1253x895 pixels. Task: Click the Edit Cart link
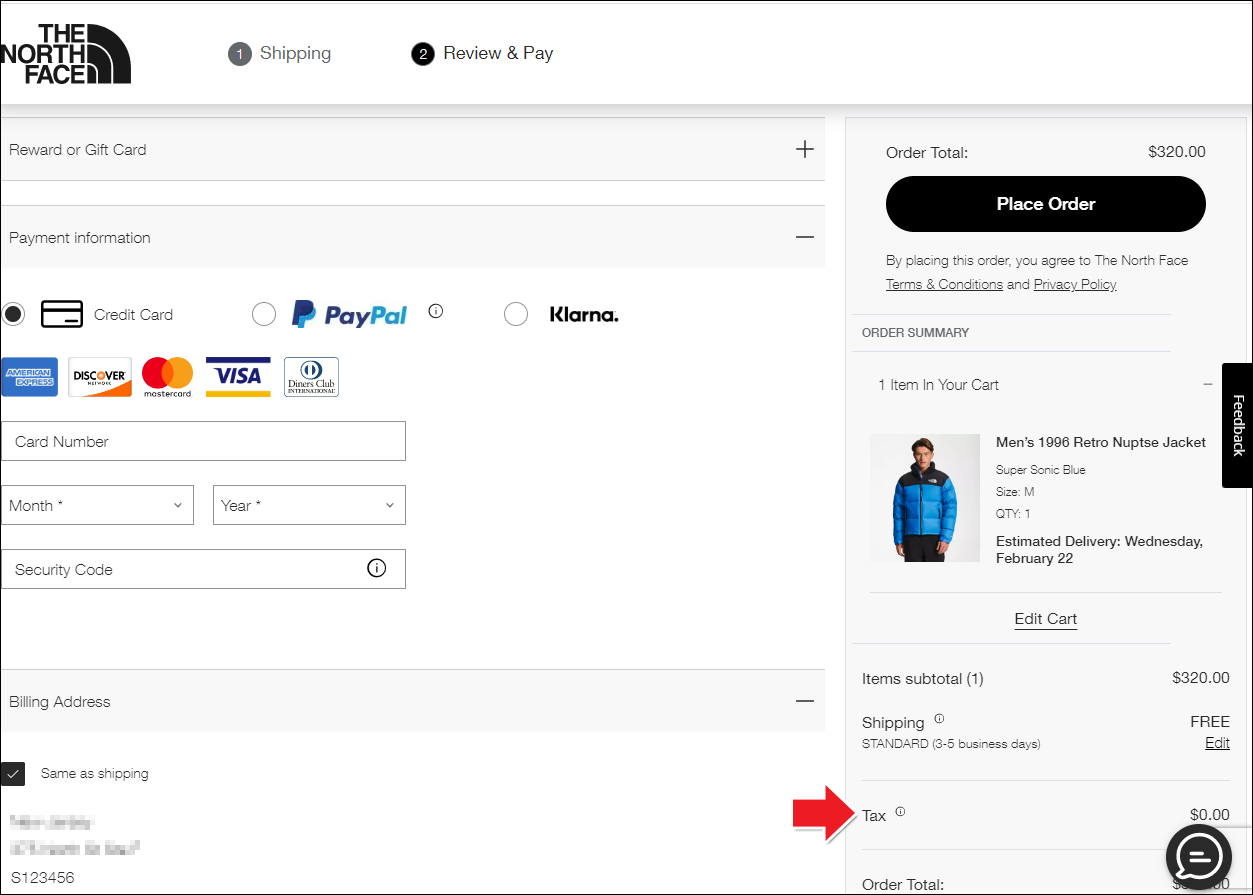pyautogui.click(x=1046, y=618)
